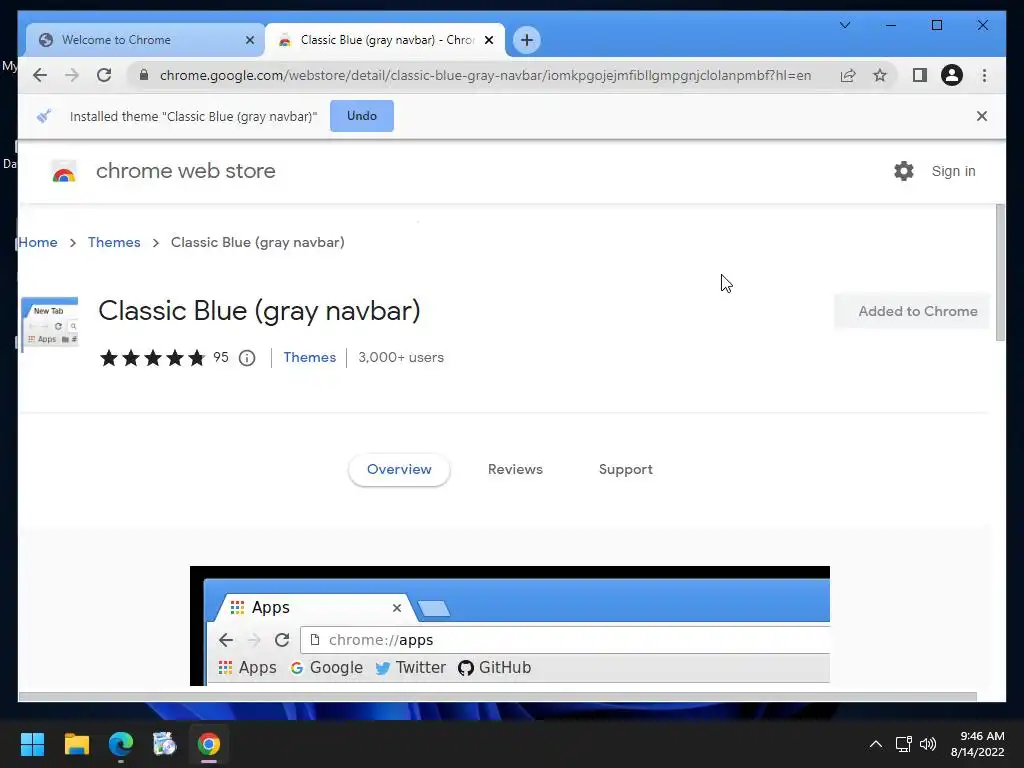Image resolution: width=1024 pixels, height=768 pixels.
Task: Open the Windows Start menu
Action: click(32, 744)
